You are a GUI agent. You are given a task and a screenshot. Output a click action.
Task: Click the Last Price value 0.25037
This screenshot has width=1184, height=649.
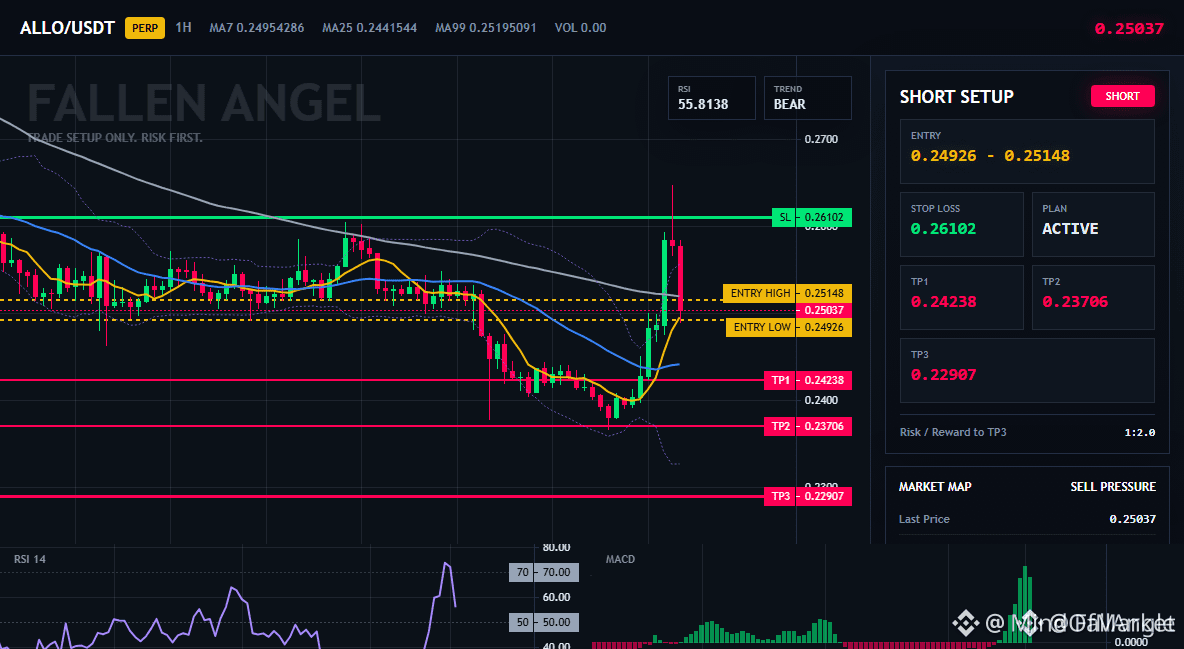coord(1133,519)
